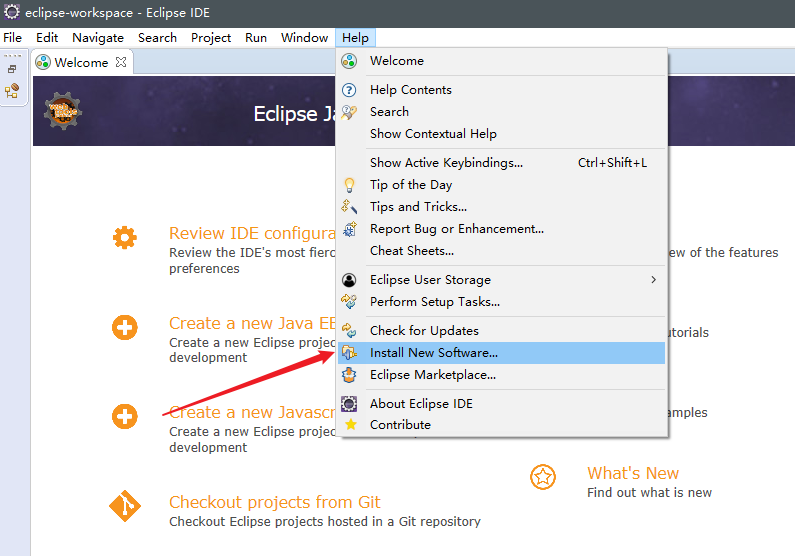Viewport: 795px width, 556px height.
Task: Click the Tip of the Day lightbulb icon
Action: 349,185
